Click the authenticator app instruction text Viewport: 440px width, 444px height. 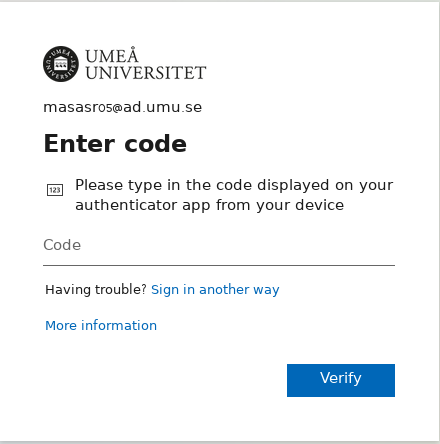(234, 195)
